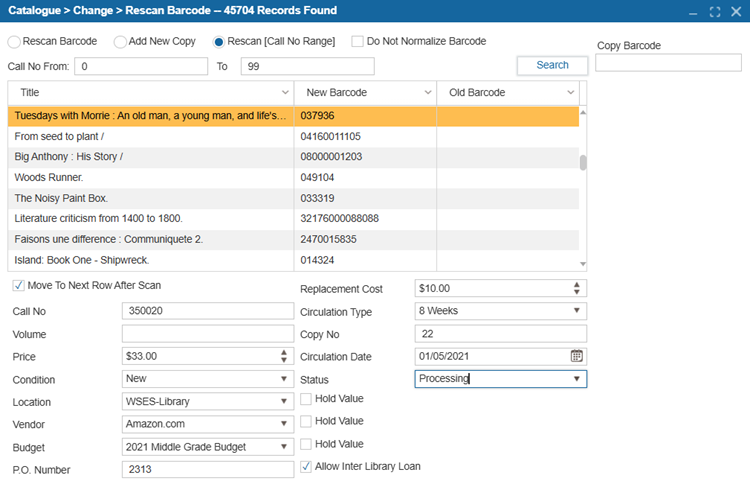Select Literature criticism from 1400 to 1800 row
Image resolution: width=750 pixels, height=484 pixels.
point(293,219)
